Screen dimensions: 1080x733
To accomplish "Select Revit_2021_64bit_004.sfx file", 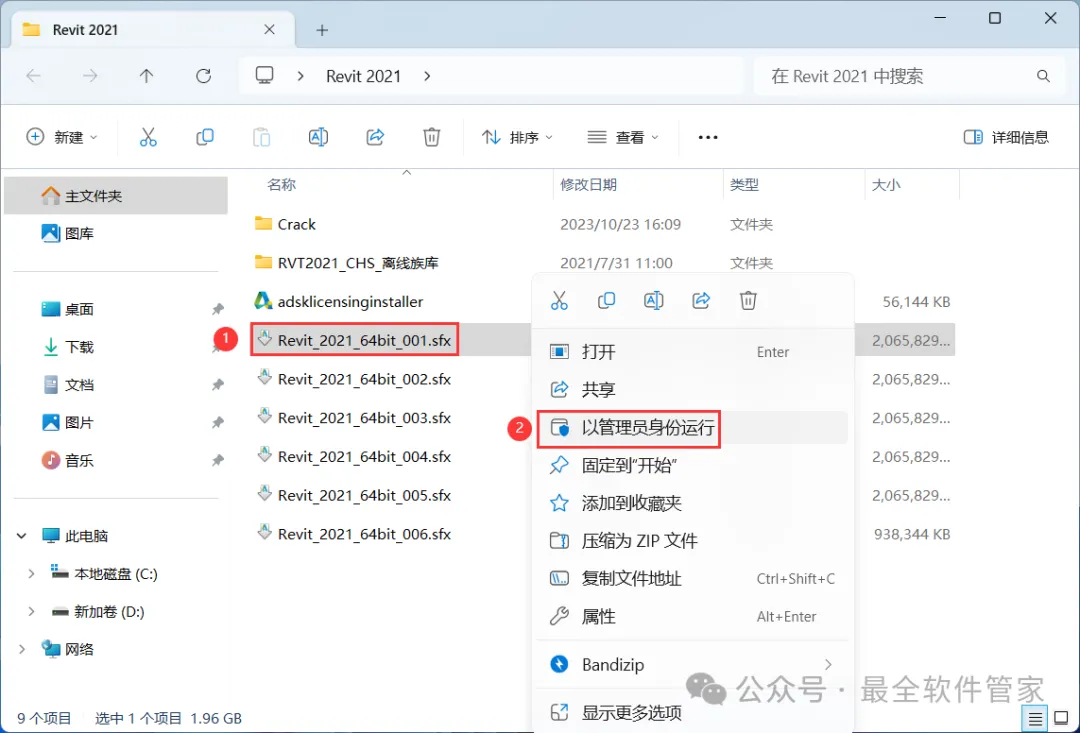I will [354, 457].
